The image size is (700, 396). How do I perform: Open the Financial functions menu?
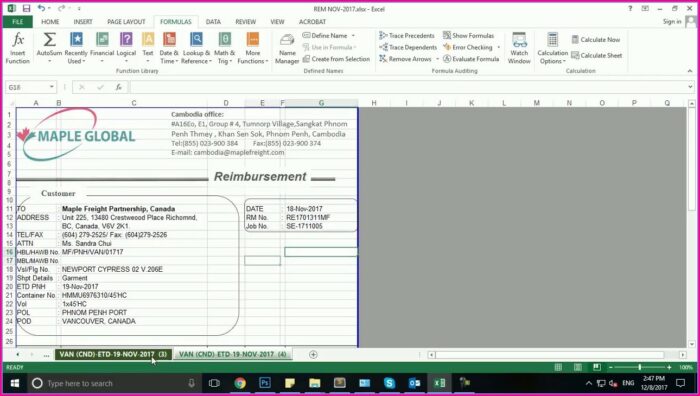(x=102, y=48)
